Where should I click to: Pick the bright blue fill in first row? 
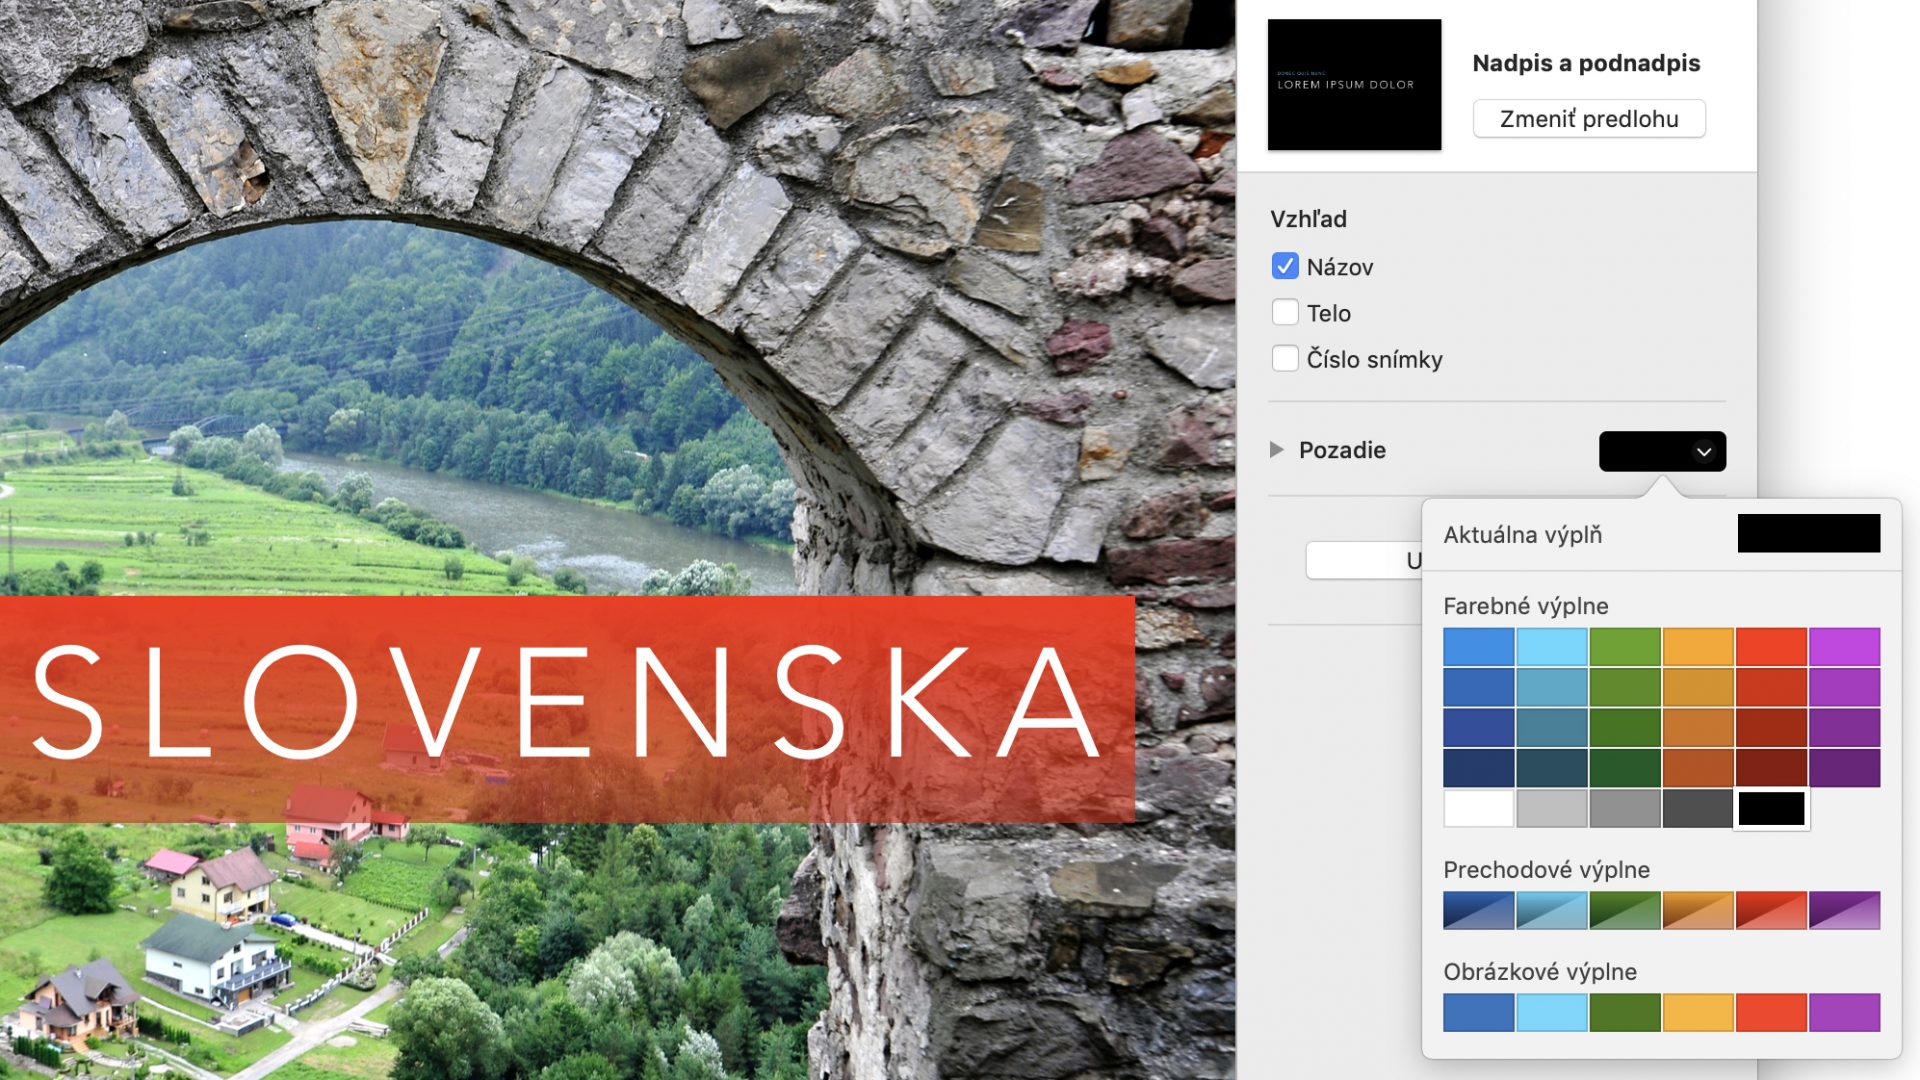point(1478,647)
